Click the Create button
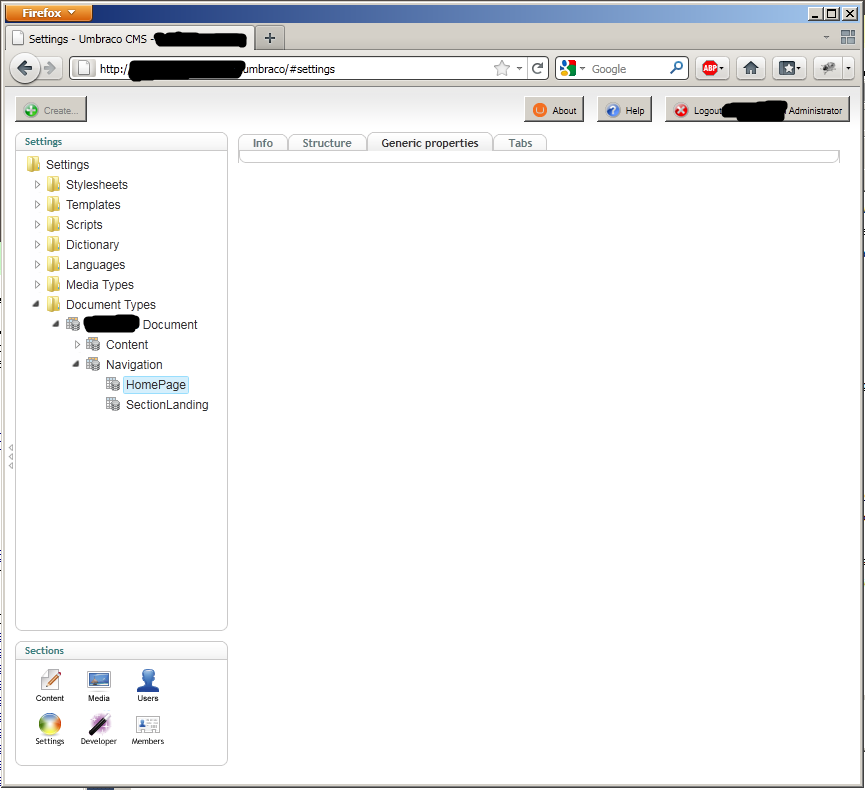This screenshot has height=790, width=865. (x=51, y=110)
